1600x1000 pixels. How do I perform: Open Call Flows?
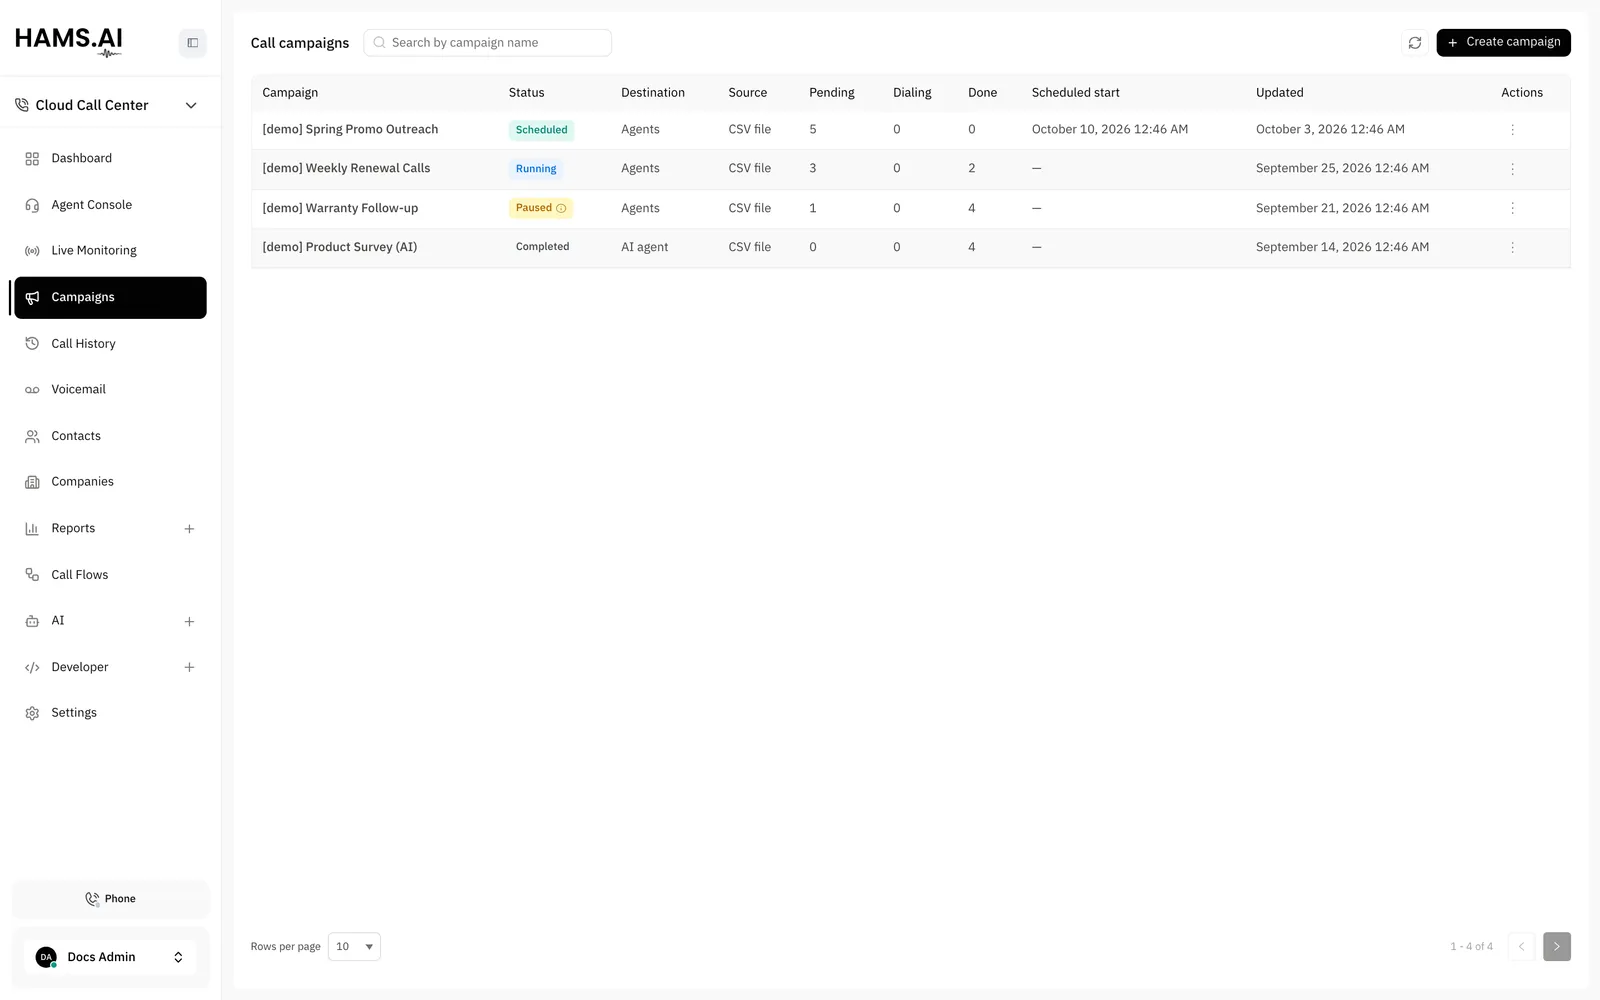coord(110,575)
